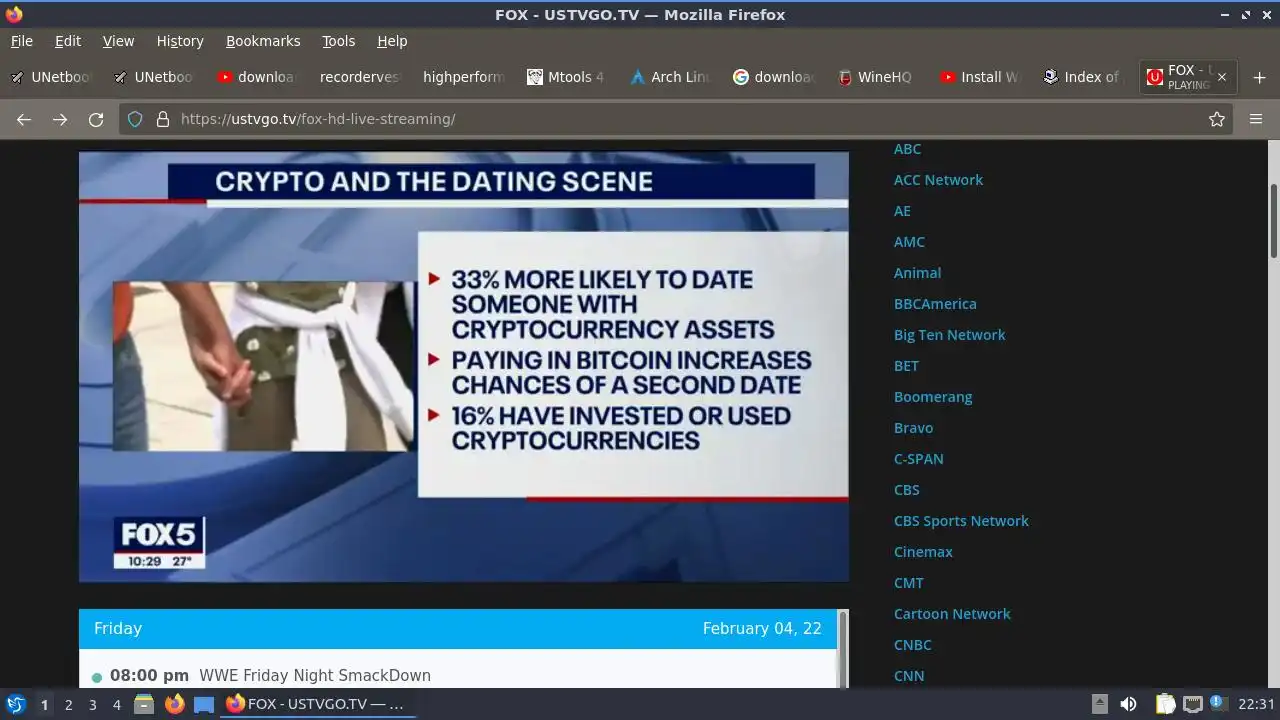Click the taskbar clock showing 22:31
The image size is (1280, 720).
point(1256,704)
